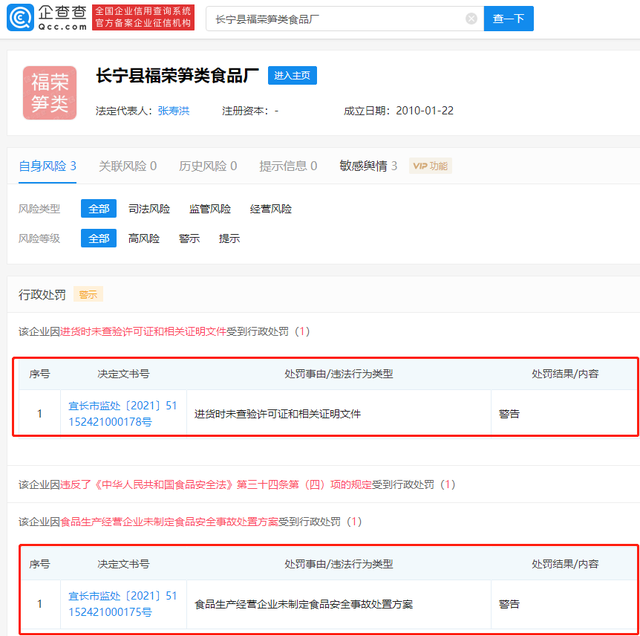Open document 宜长市监处〔2021〕51152421000178号
The height and width of the screenshot is (636, 640).
pyautogui.click(x=123, y=414)
